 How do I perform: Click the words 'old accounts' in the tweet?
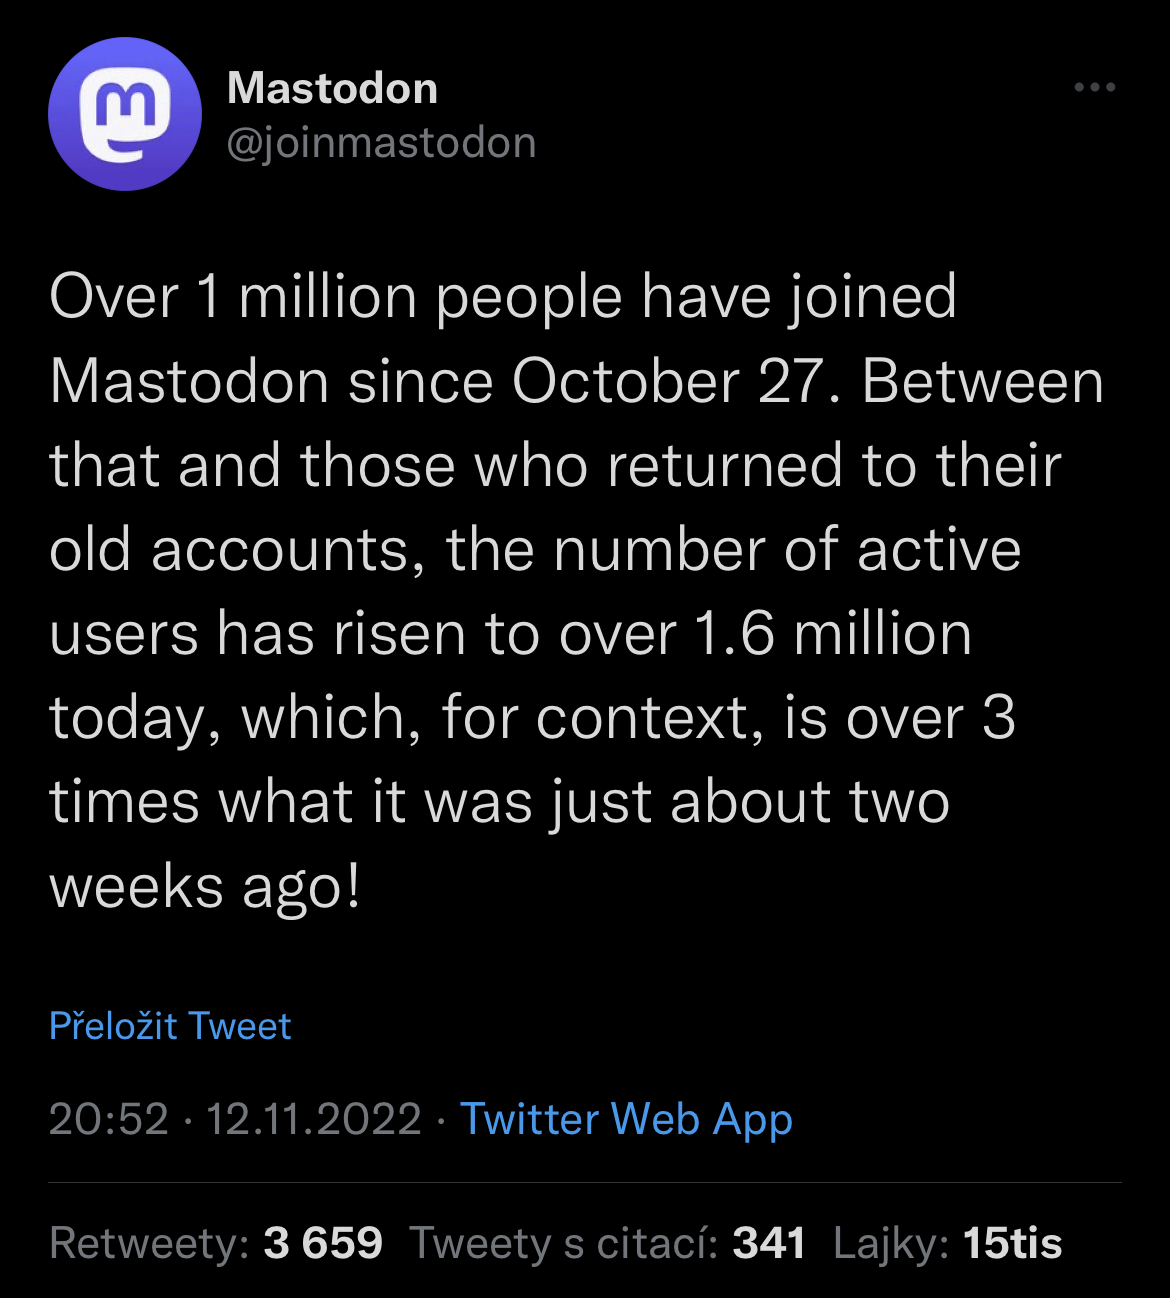coord(229,550)
